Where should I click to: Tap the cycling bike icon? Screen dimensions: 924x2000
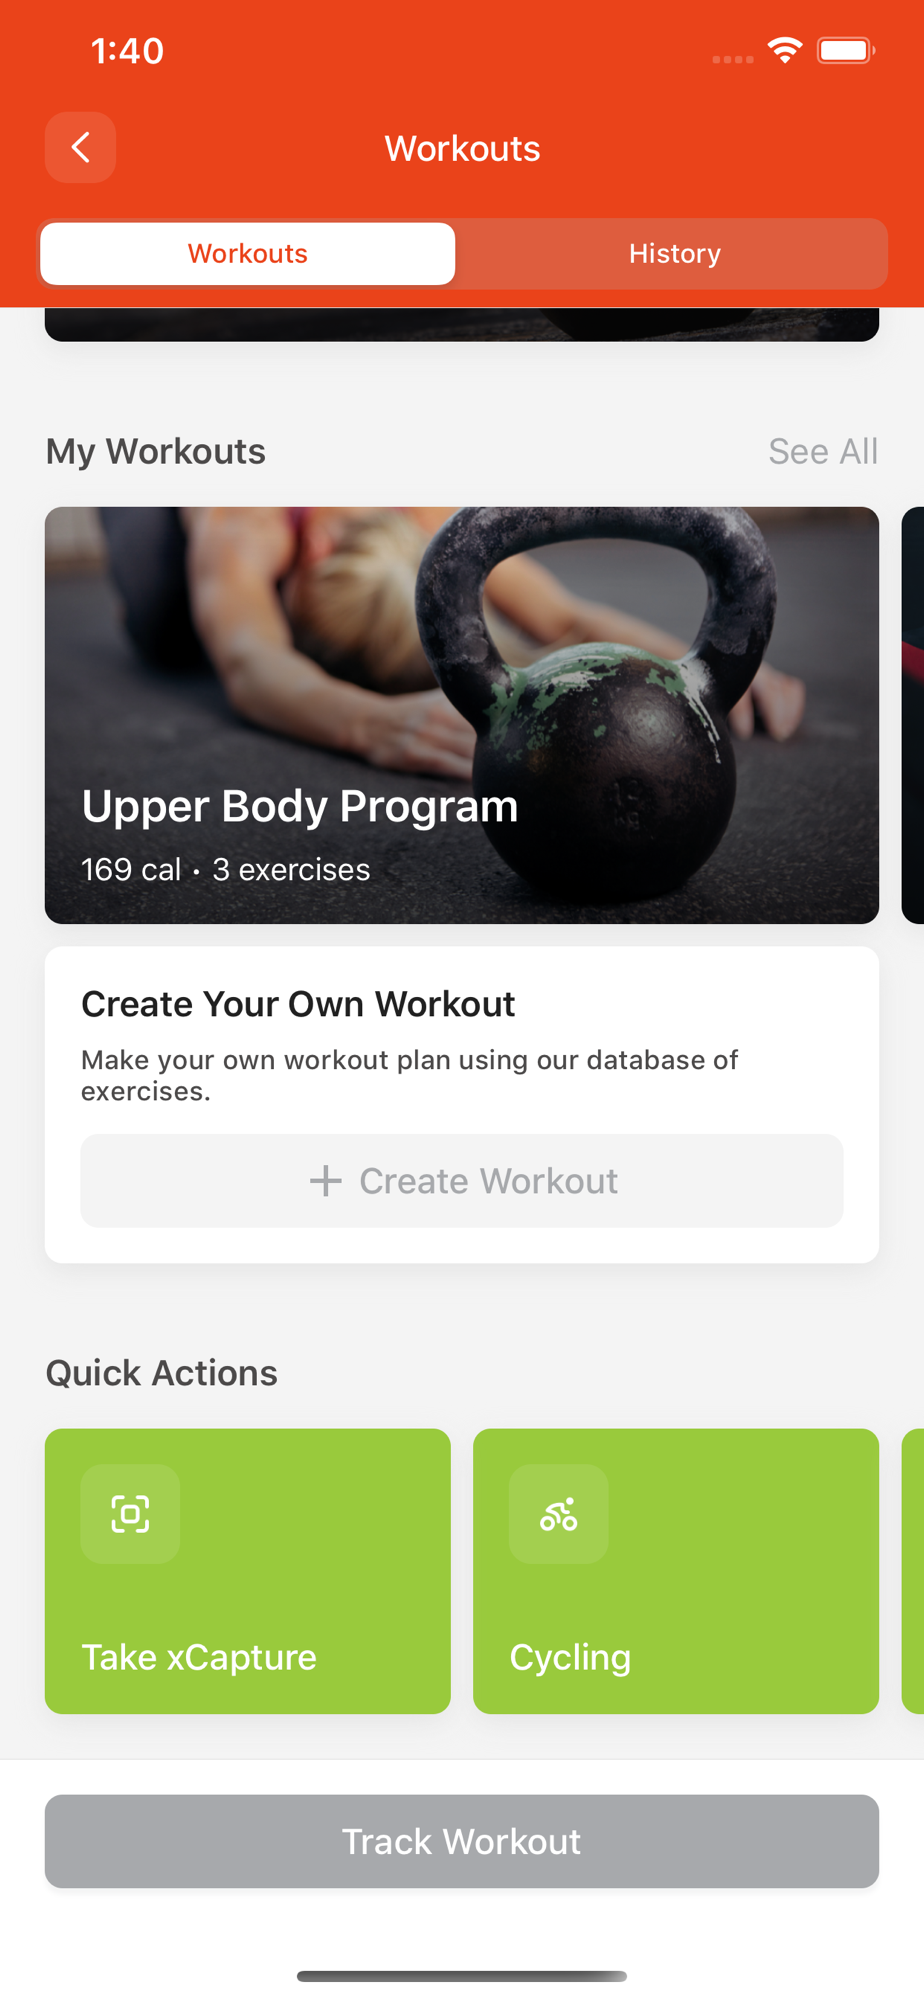click(558, 1514)
